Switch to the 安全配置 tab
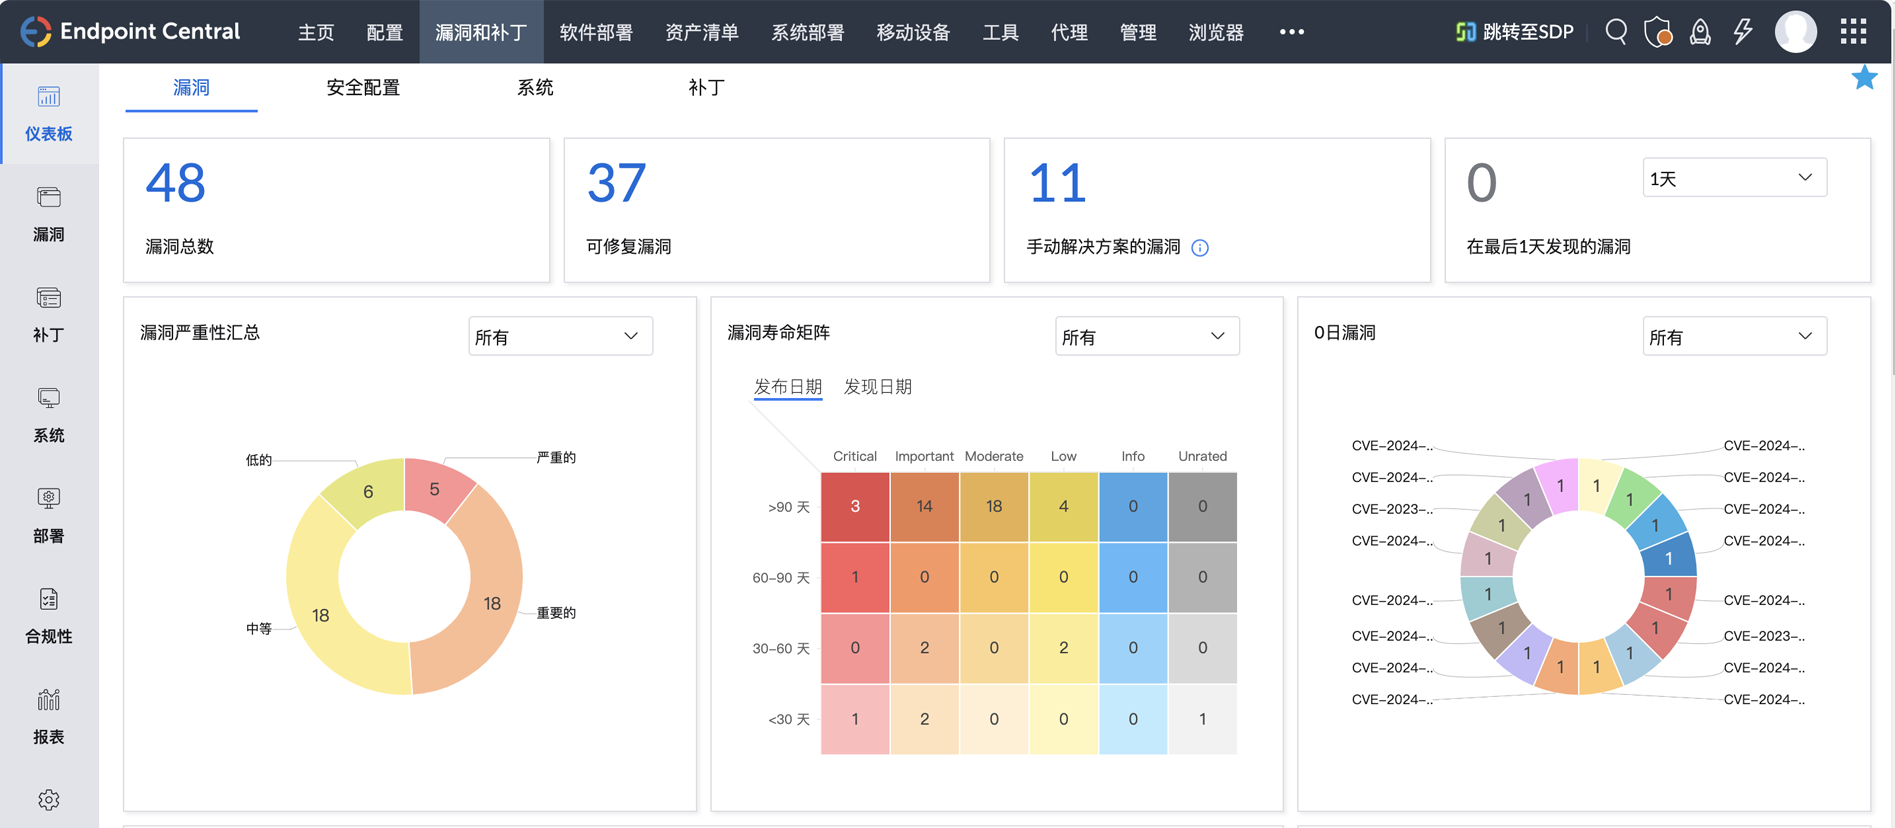1895x828 pixels. (x=363, y=88)
